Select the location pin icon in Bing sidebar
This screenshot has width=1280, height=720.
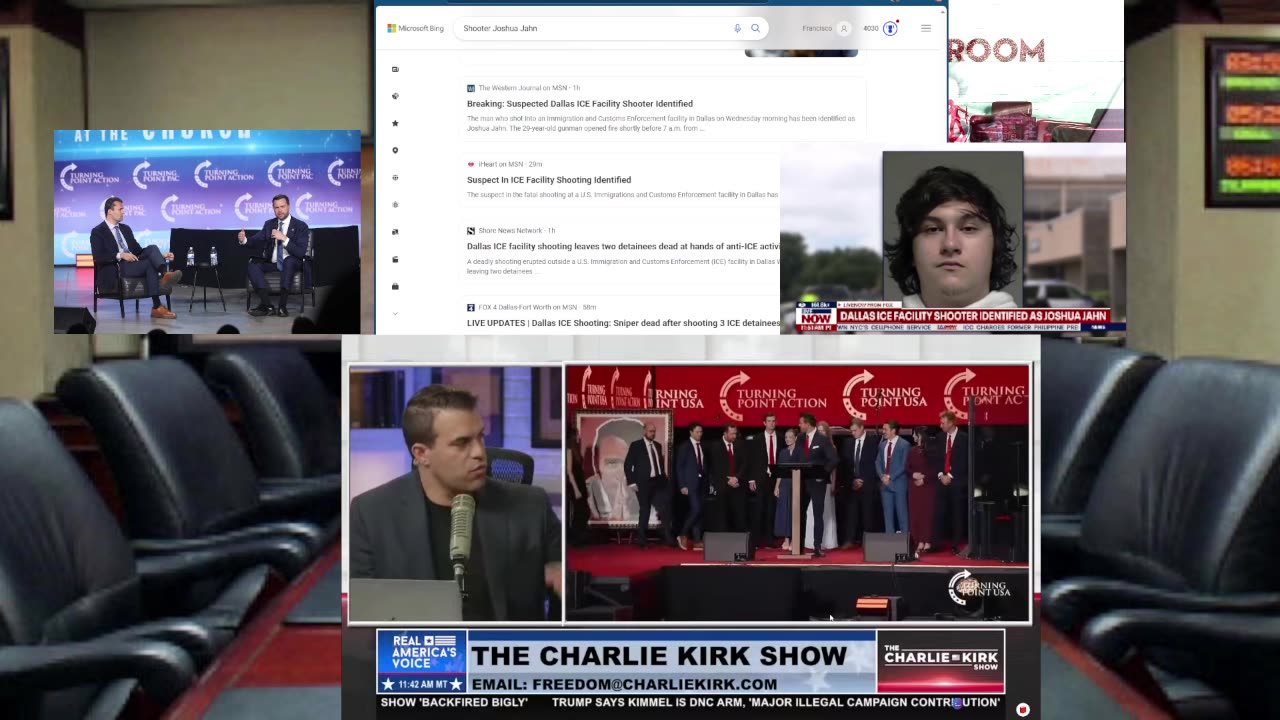(x=395, y=150)
